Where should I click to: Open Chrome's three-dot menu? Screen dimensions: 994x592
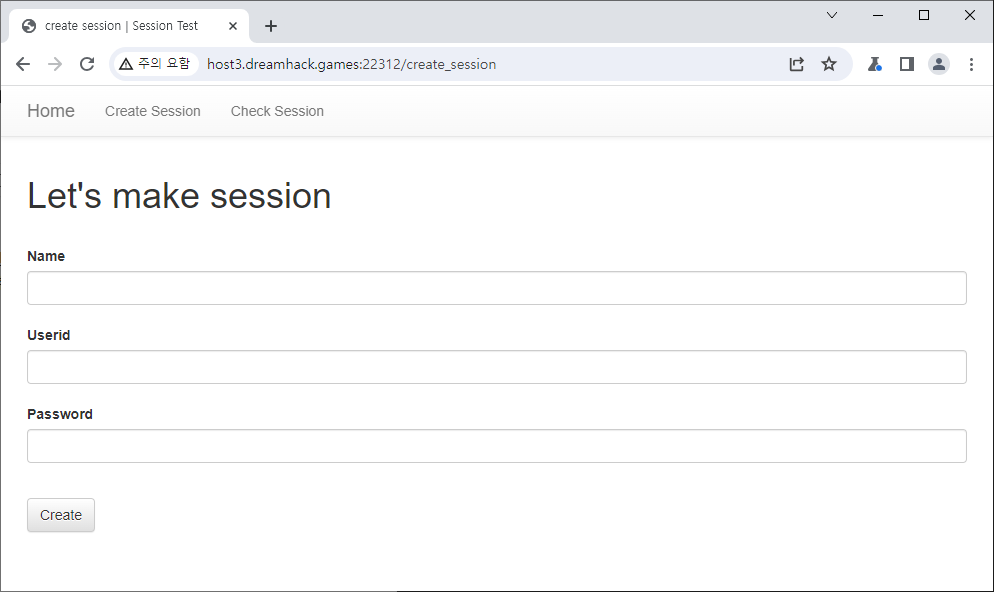971,64
